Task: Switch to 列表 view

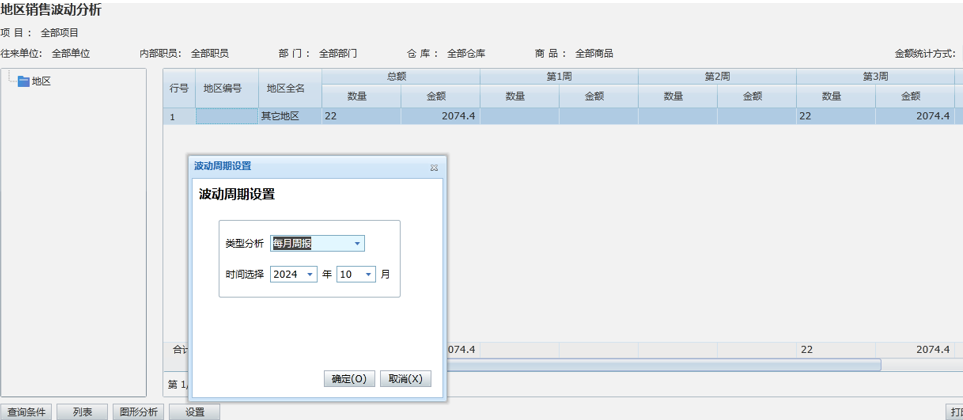Action: pyautogui.click(x=82, y=412)
